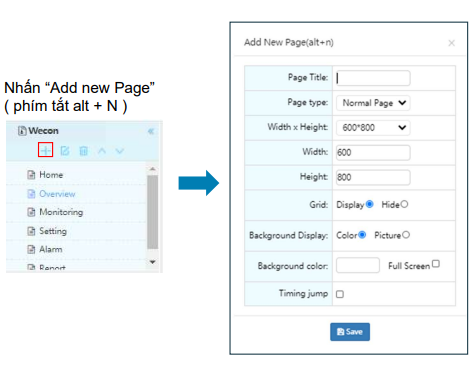Click the delete page trash icon

[x=83, y=151]
